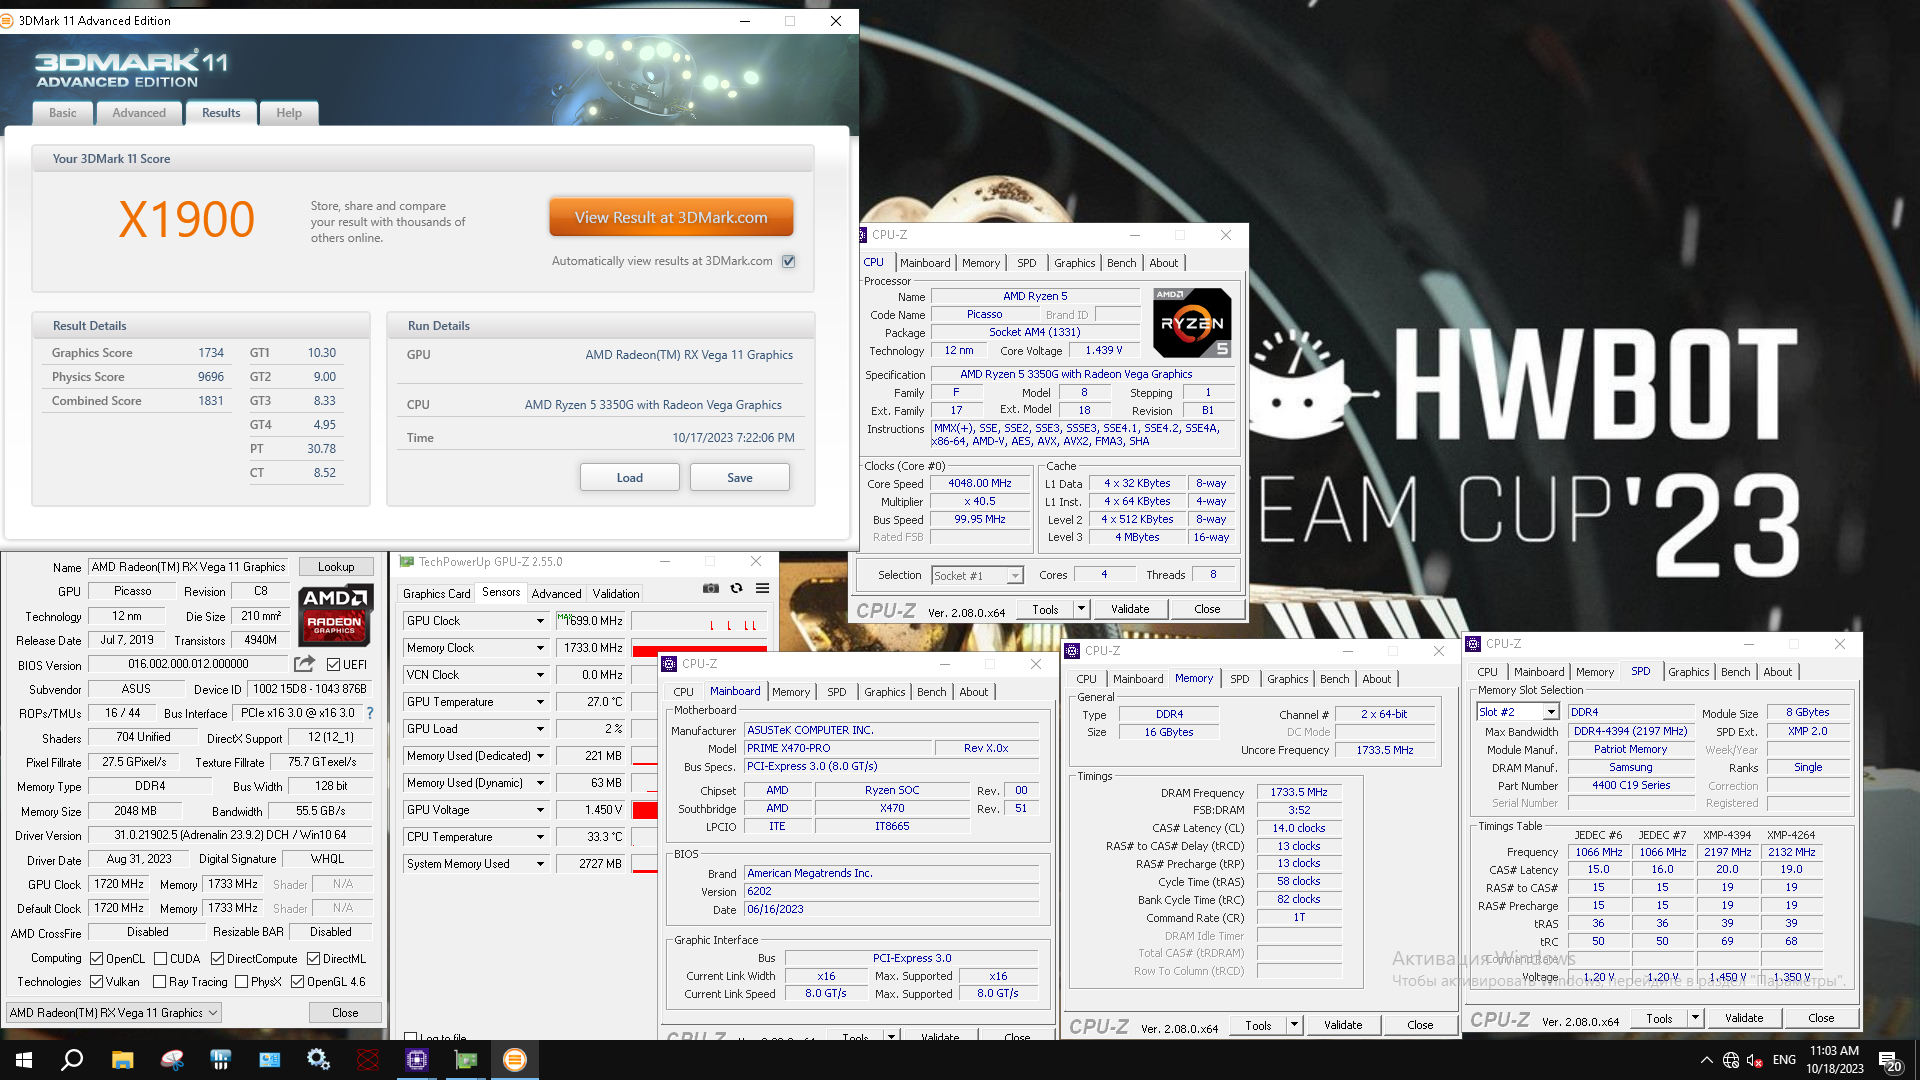Open the muted volume tray icon
The width and height of the screenshot is (1920, 1080).
tap(1754, 1061)
